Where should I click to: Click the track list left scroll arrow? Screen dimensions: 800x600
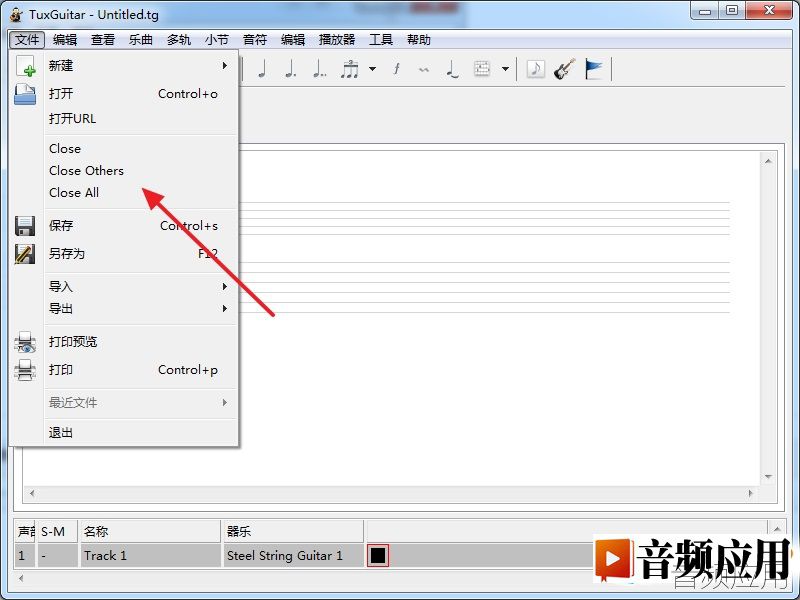[21, 578]
